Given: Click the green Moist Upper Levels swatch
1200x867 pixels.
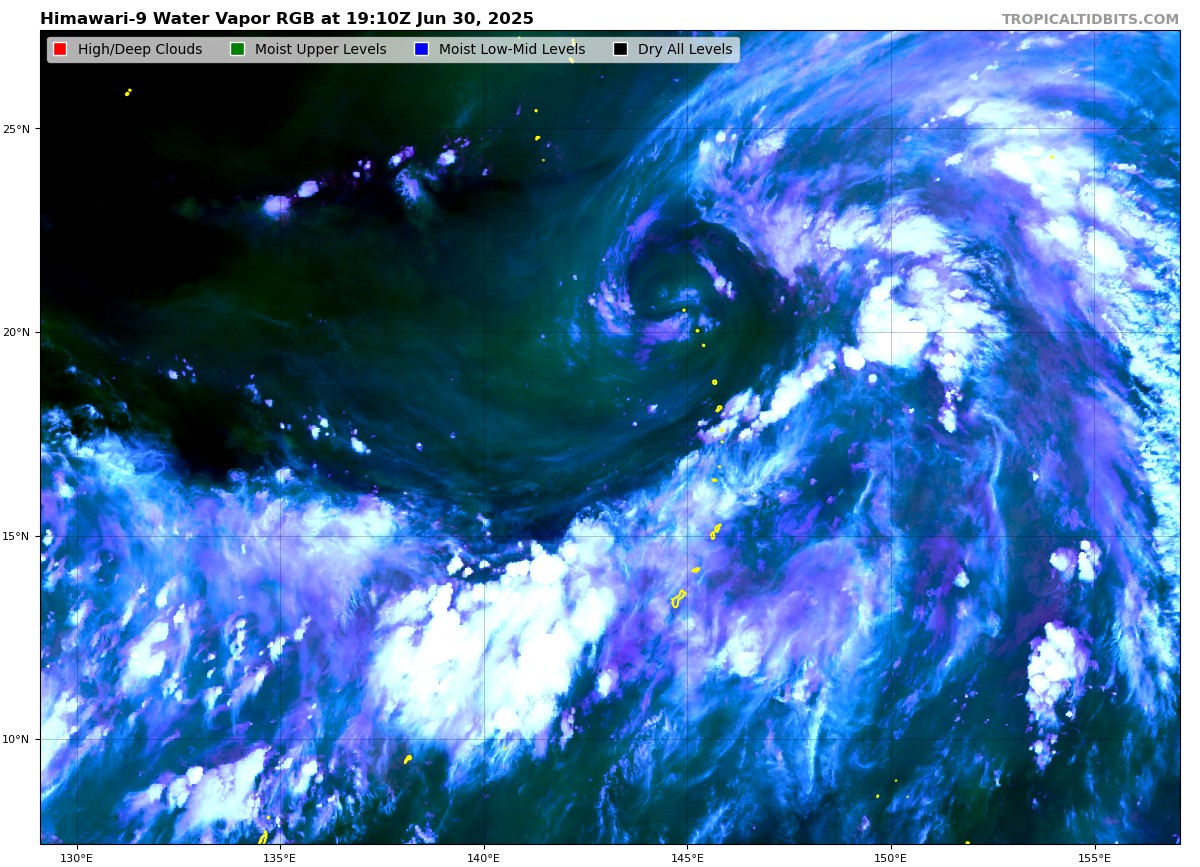Looking at the screenshot, I should [x=237, y=50].
